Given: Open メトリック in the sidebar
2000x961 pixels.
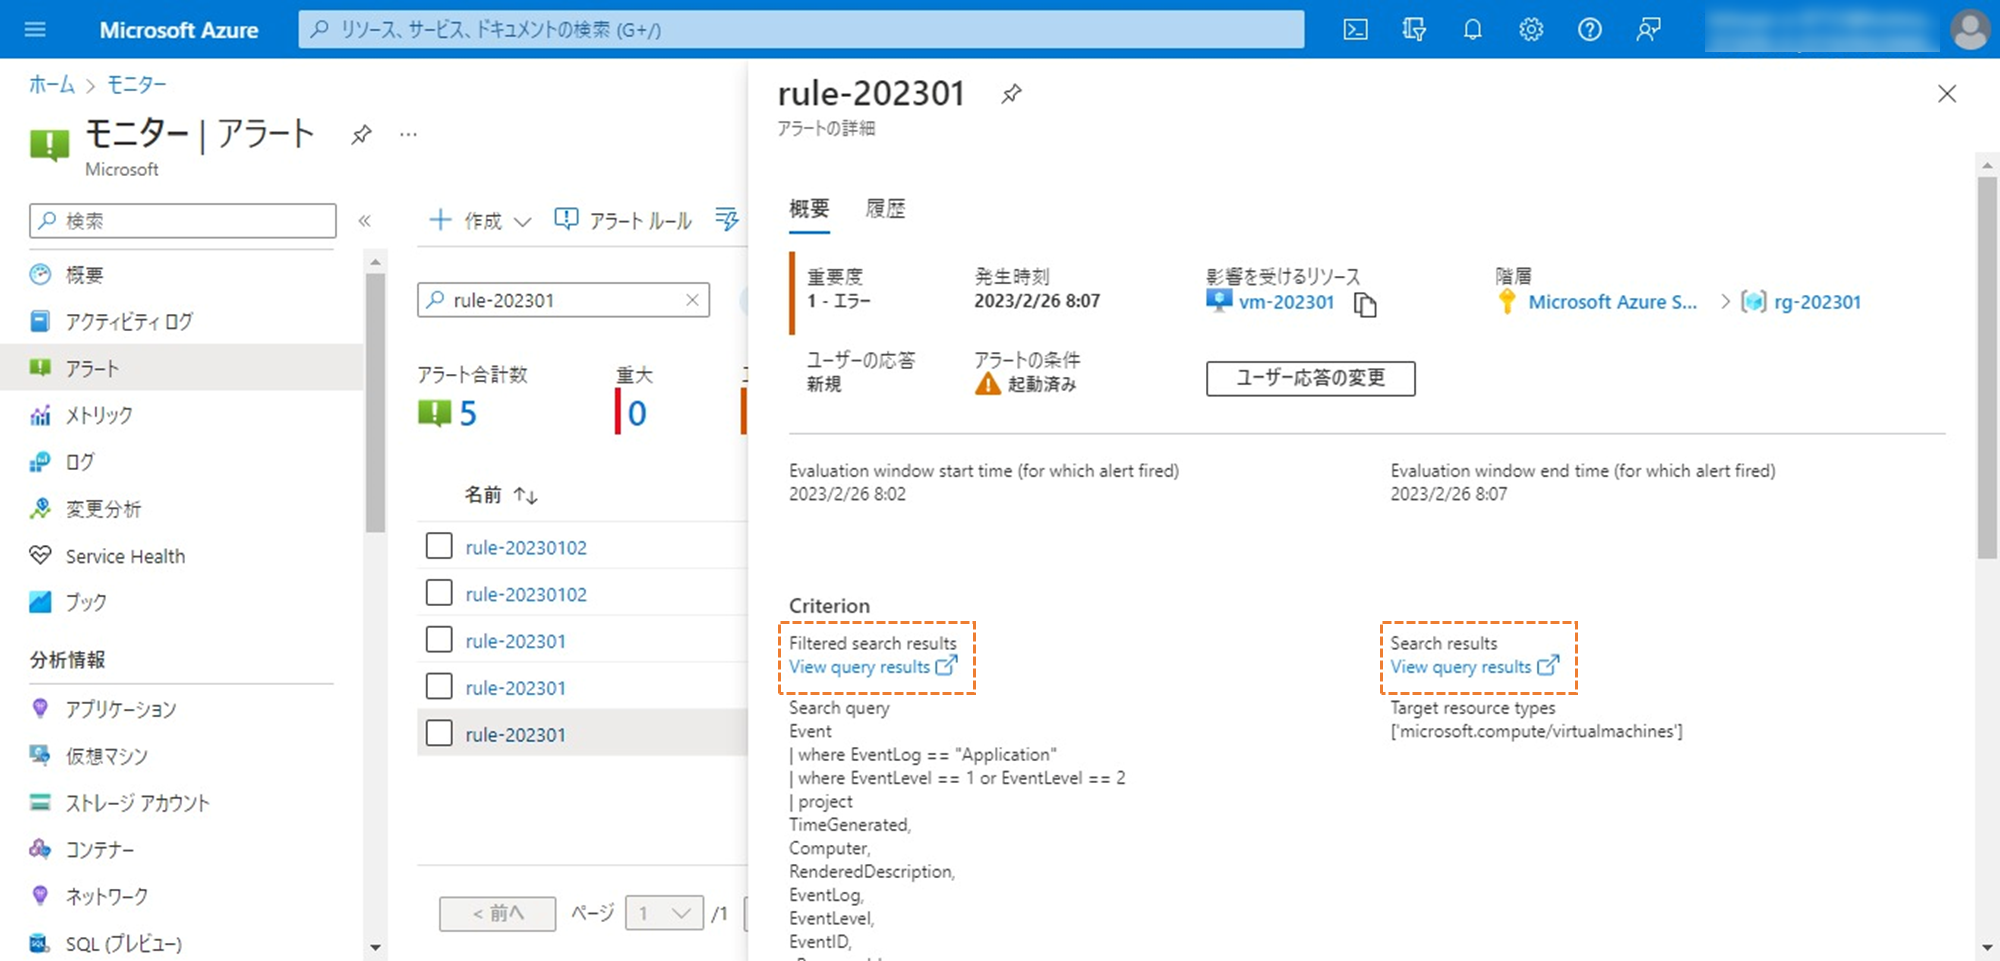Looking at the screenshot, I should [x=99, y=415].
